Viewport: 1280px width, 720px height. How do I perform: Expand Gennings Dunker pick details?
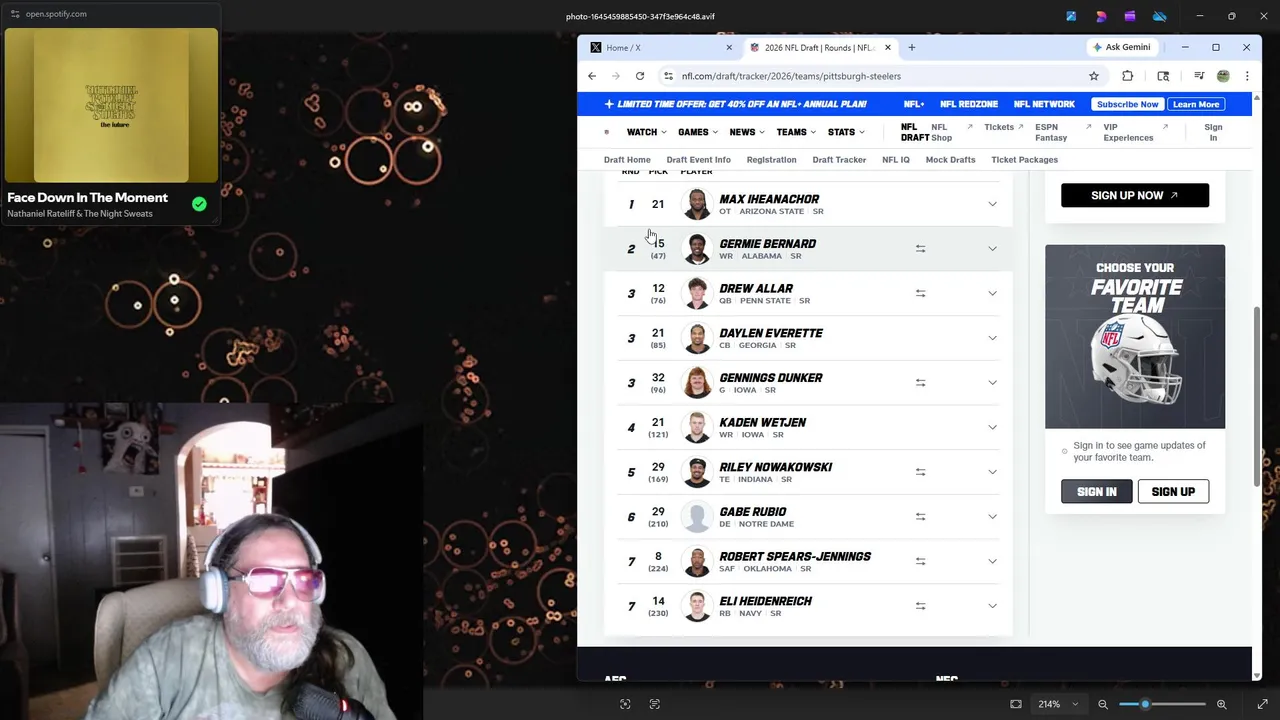(992, 382)
